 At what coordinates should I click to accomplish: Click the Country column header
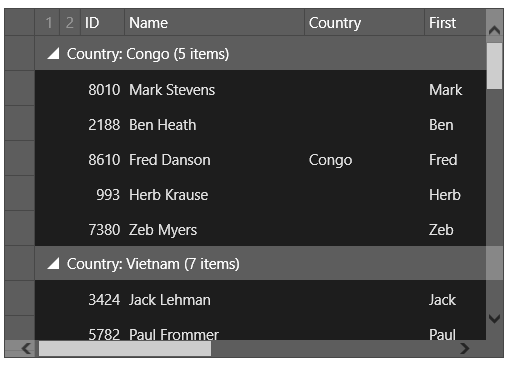tap(365, 23)
